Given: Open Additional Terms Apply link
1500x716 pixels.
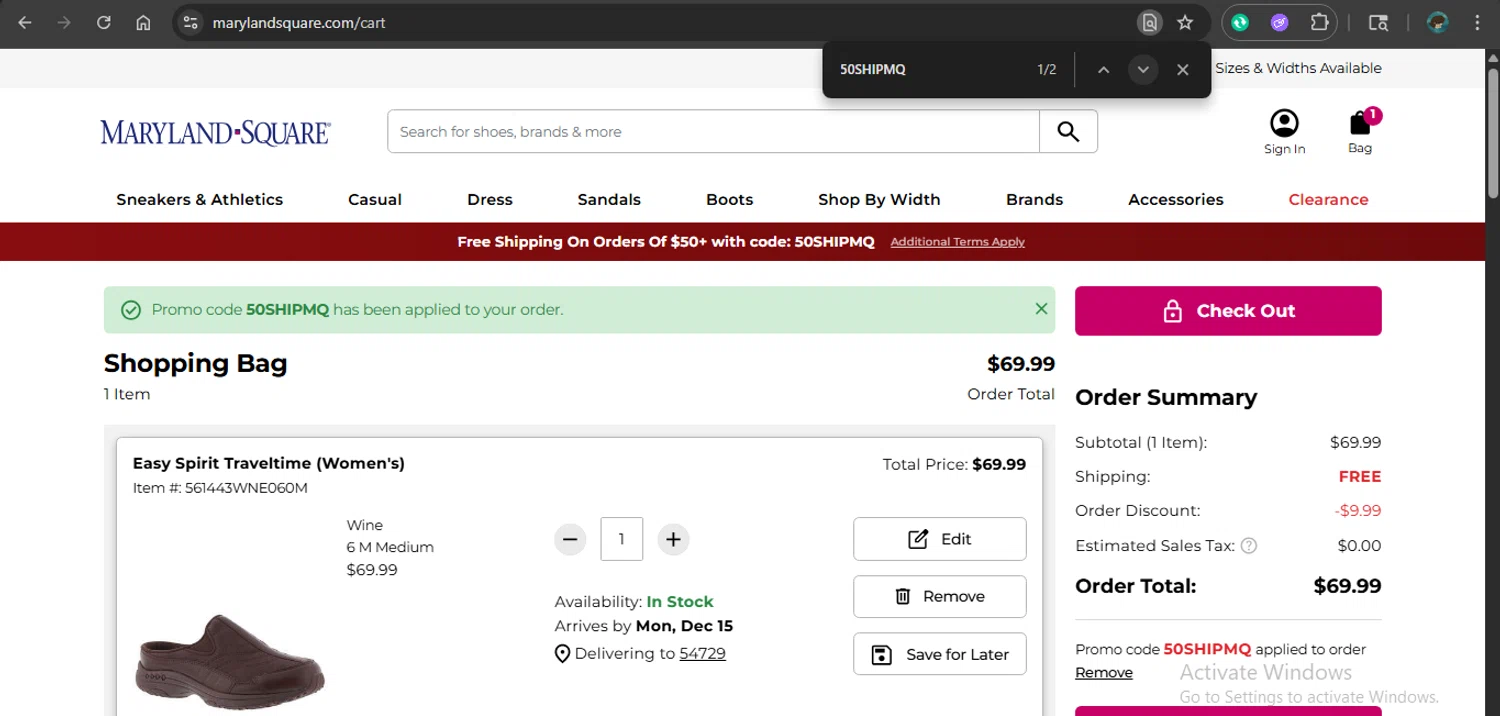Looking at the screenshot, I should (x=957, y=242).
